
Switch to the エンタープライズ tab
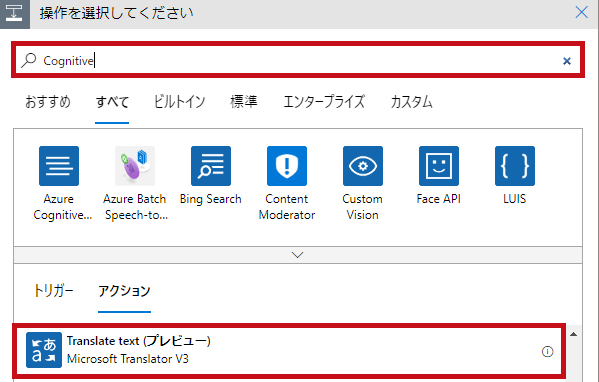pos(324,102)
